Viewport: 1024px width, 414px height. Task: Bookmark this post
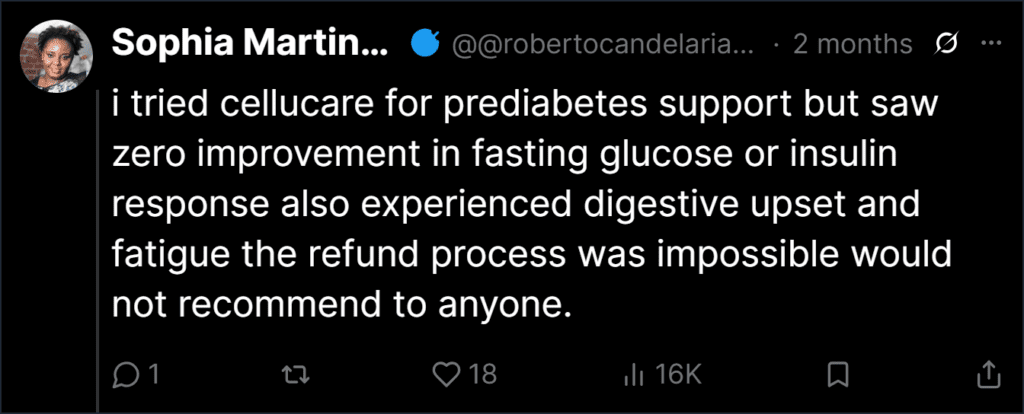[837, 375]
